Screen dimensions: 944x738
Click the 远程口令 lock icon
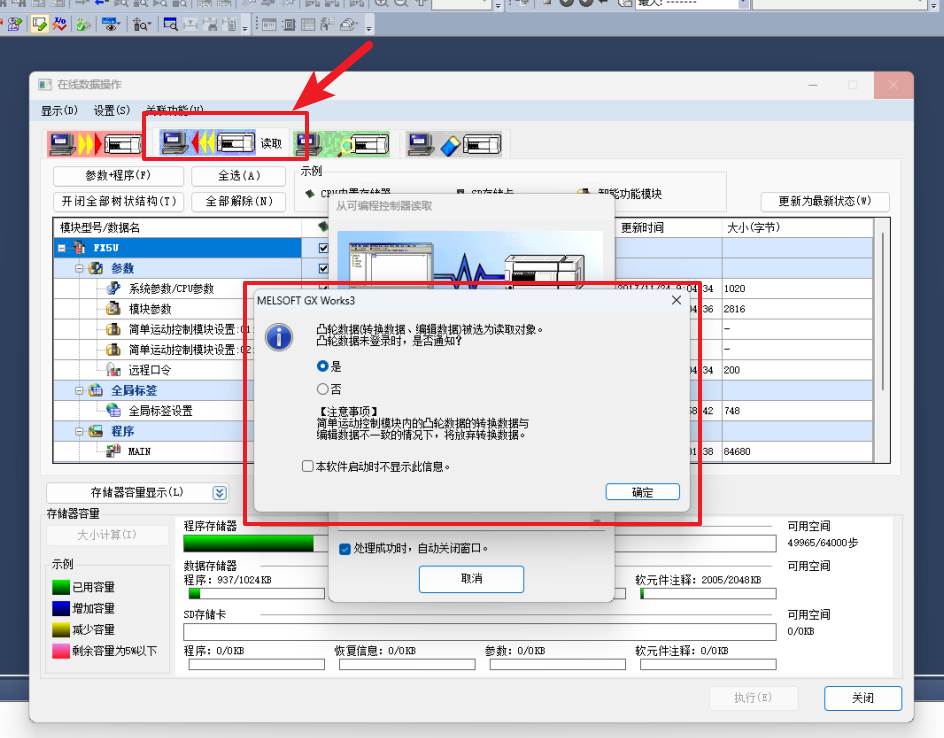pyautogui.click(x=113, y=370)
